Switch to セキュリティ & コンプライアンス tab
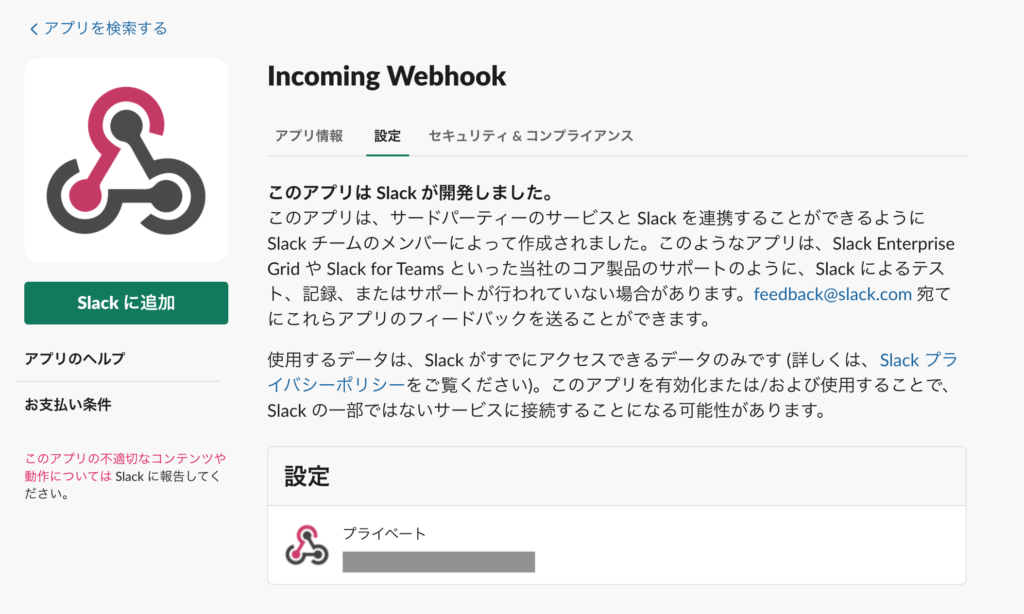The image size is (1024, 614). tap(530, 136)
